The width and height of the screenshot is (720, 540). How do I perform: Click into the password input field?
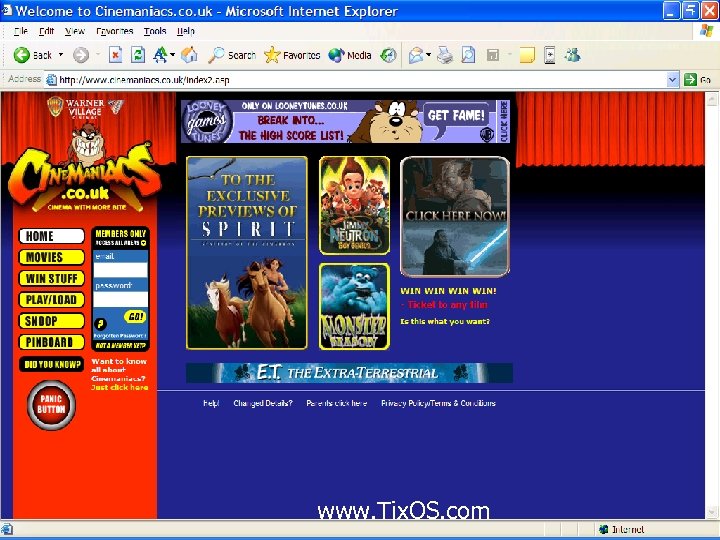point(121,299)
